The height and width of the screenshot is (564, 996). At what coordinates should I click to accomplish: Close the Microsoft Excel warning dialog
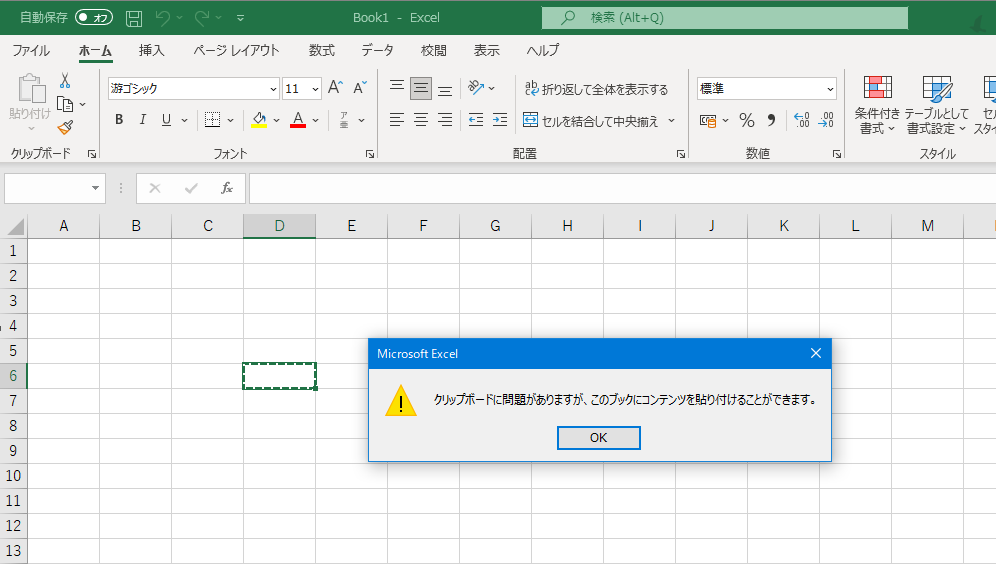[816, 353]
